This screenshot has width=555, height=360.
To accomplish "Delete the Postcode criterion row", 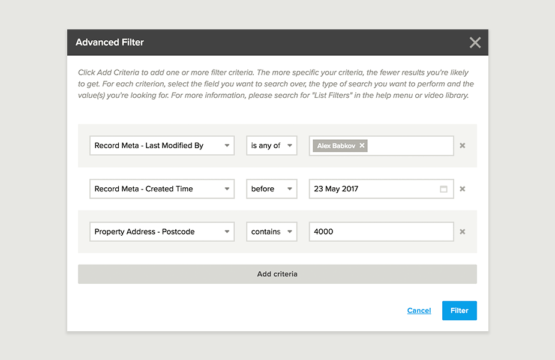I will (462, 232).
